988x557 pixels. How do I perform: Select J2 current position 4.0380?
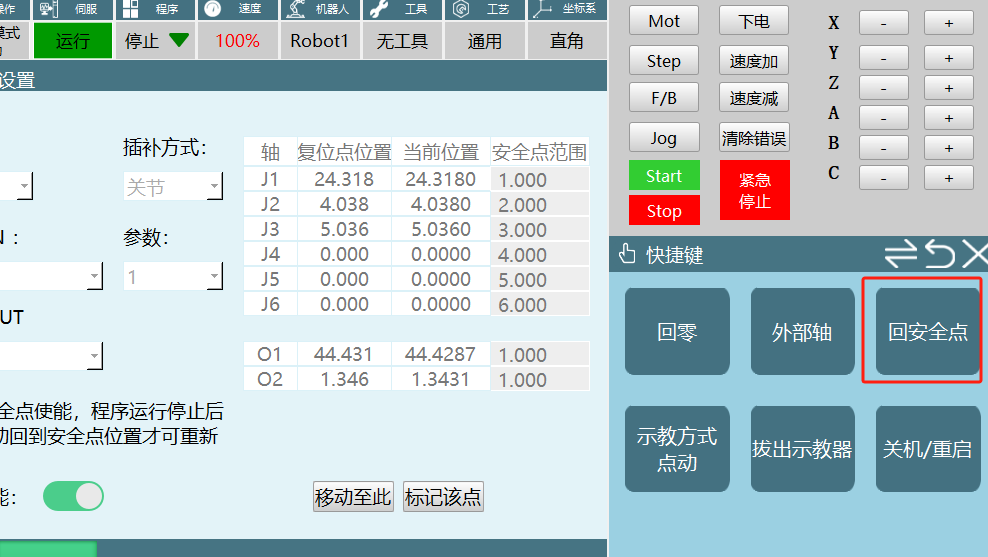[x=440, y=204]
